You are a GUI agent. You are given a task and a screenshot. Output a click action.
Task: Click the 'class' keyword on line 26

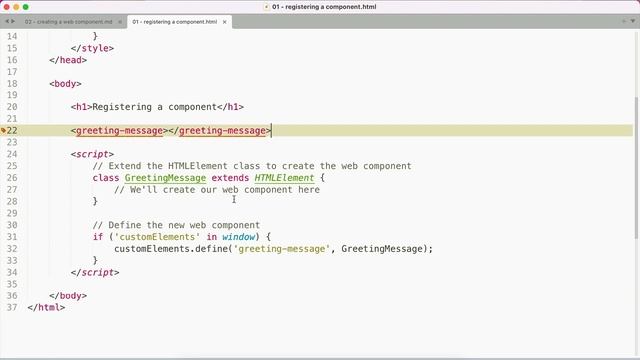(x=106, y=178)
